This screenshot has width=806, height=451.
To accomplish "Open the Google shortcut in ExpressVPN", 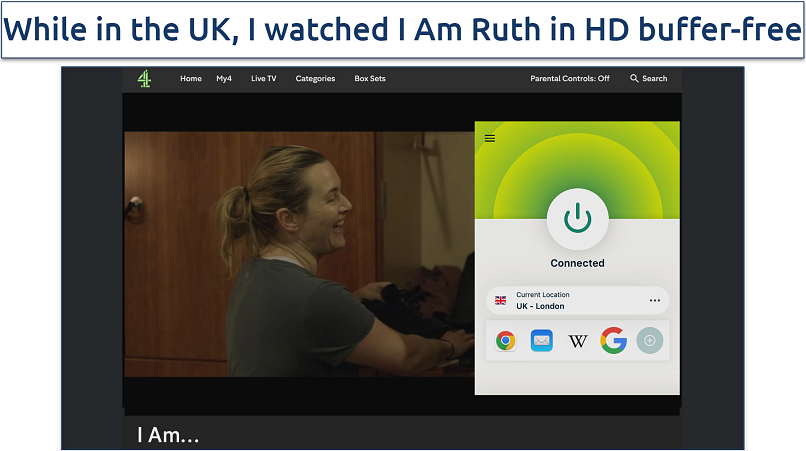I will 613,340.
